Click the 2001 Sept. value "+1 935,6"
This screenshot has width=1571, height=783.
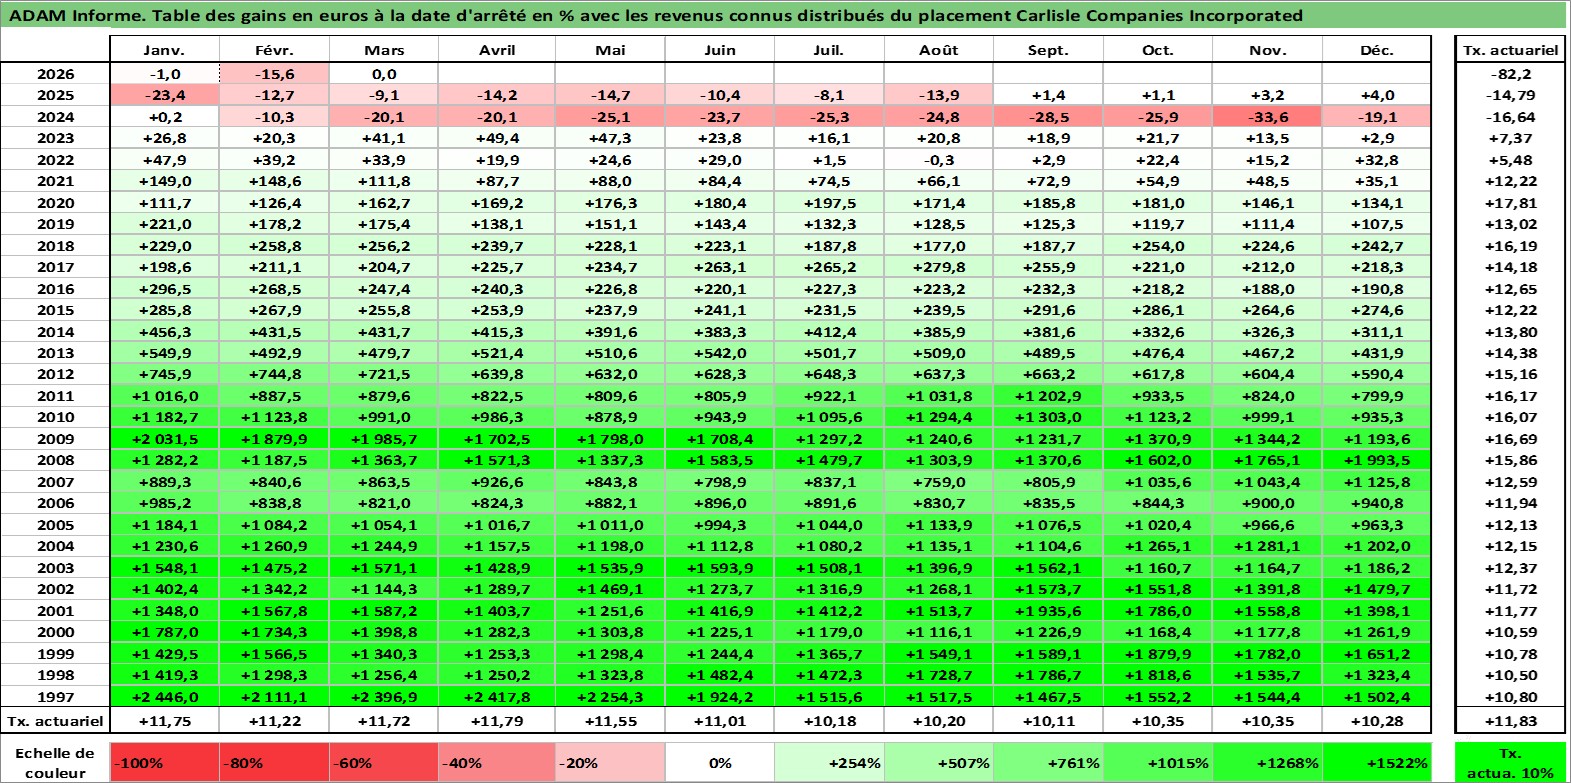point(1048,611)
